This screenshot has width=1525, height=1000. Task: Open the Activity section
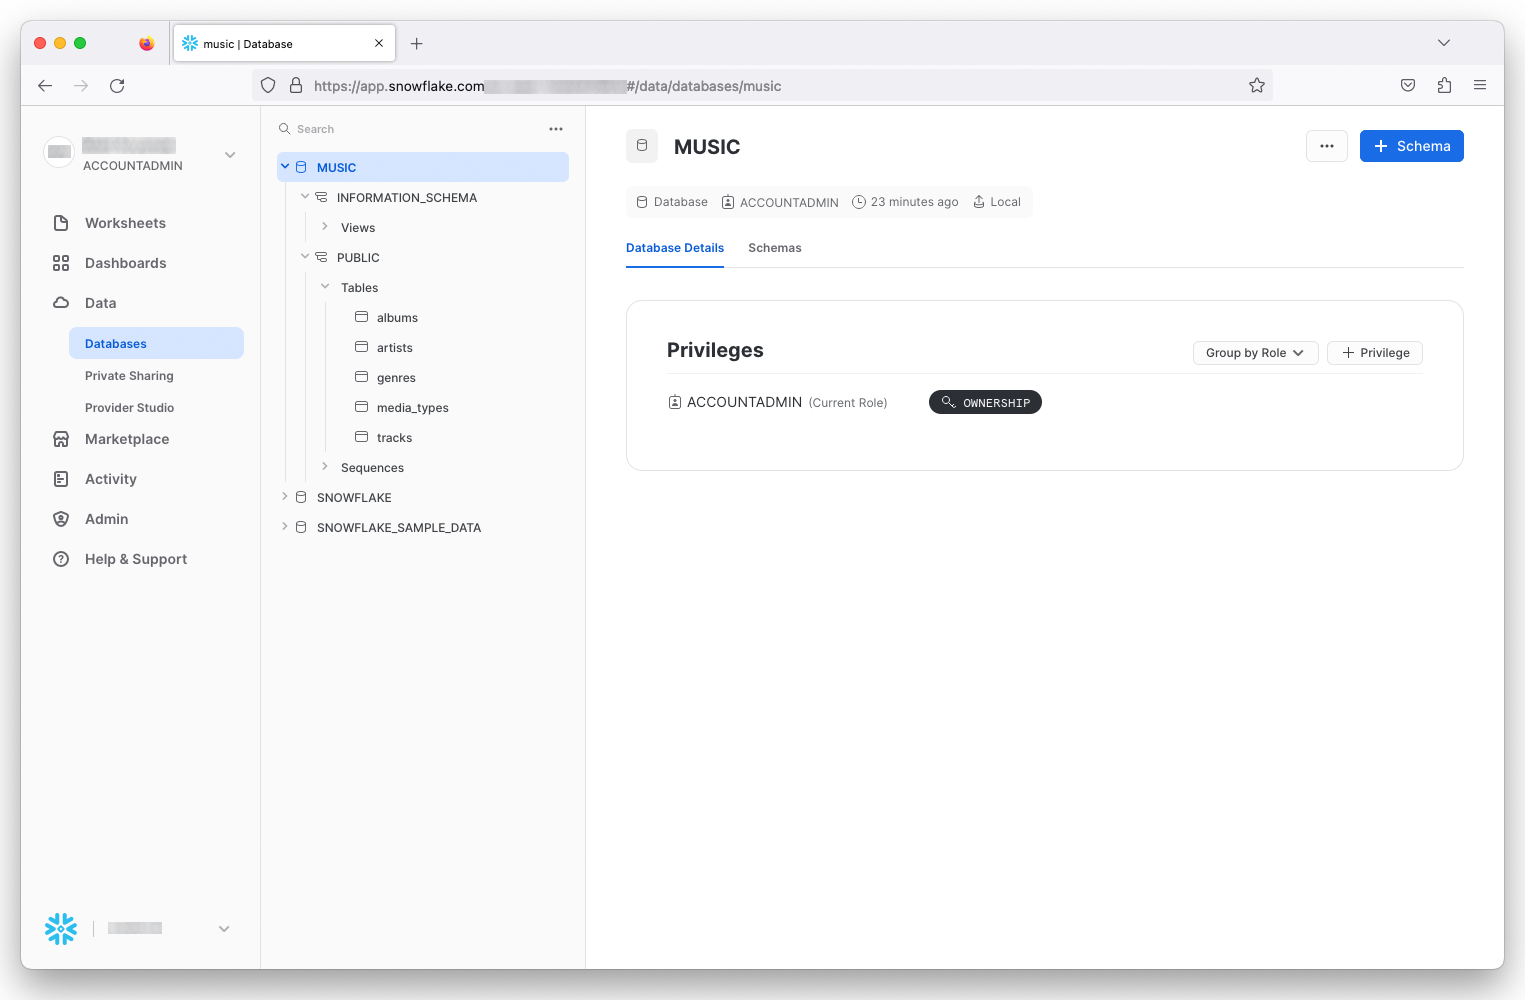point(110,479)
